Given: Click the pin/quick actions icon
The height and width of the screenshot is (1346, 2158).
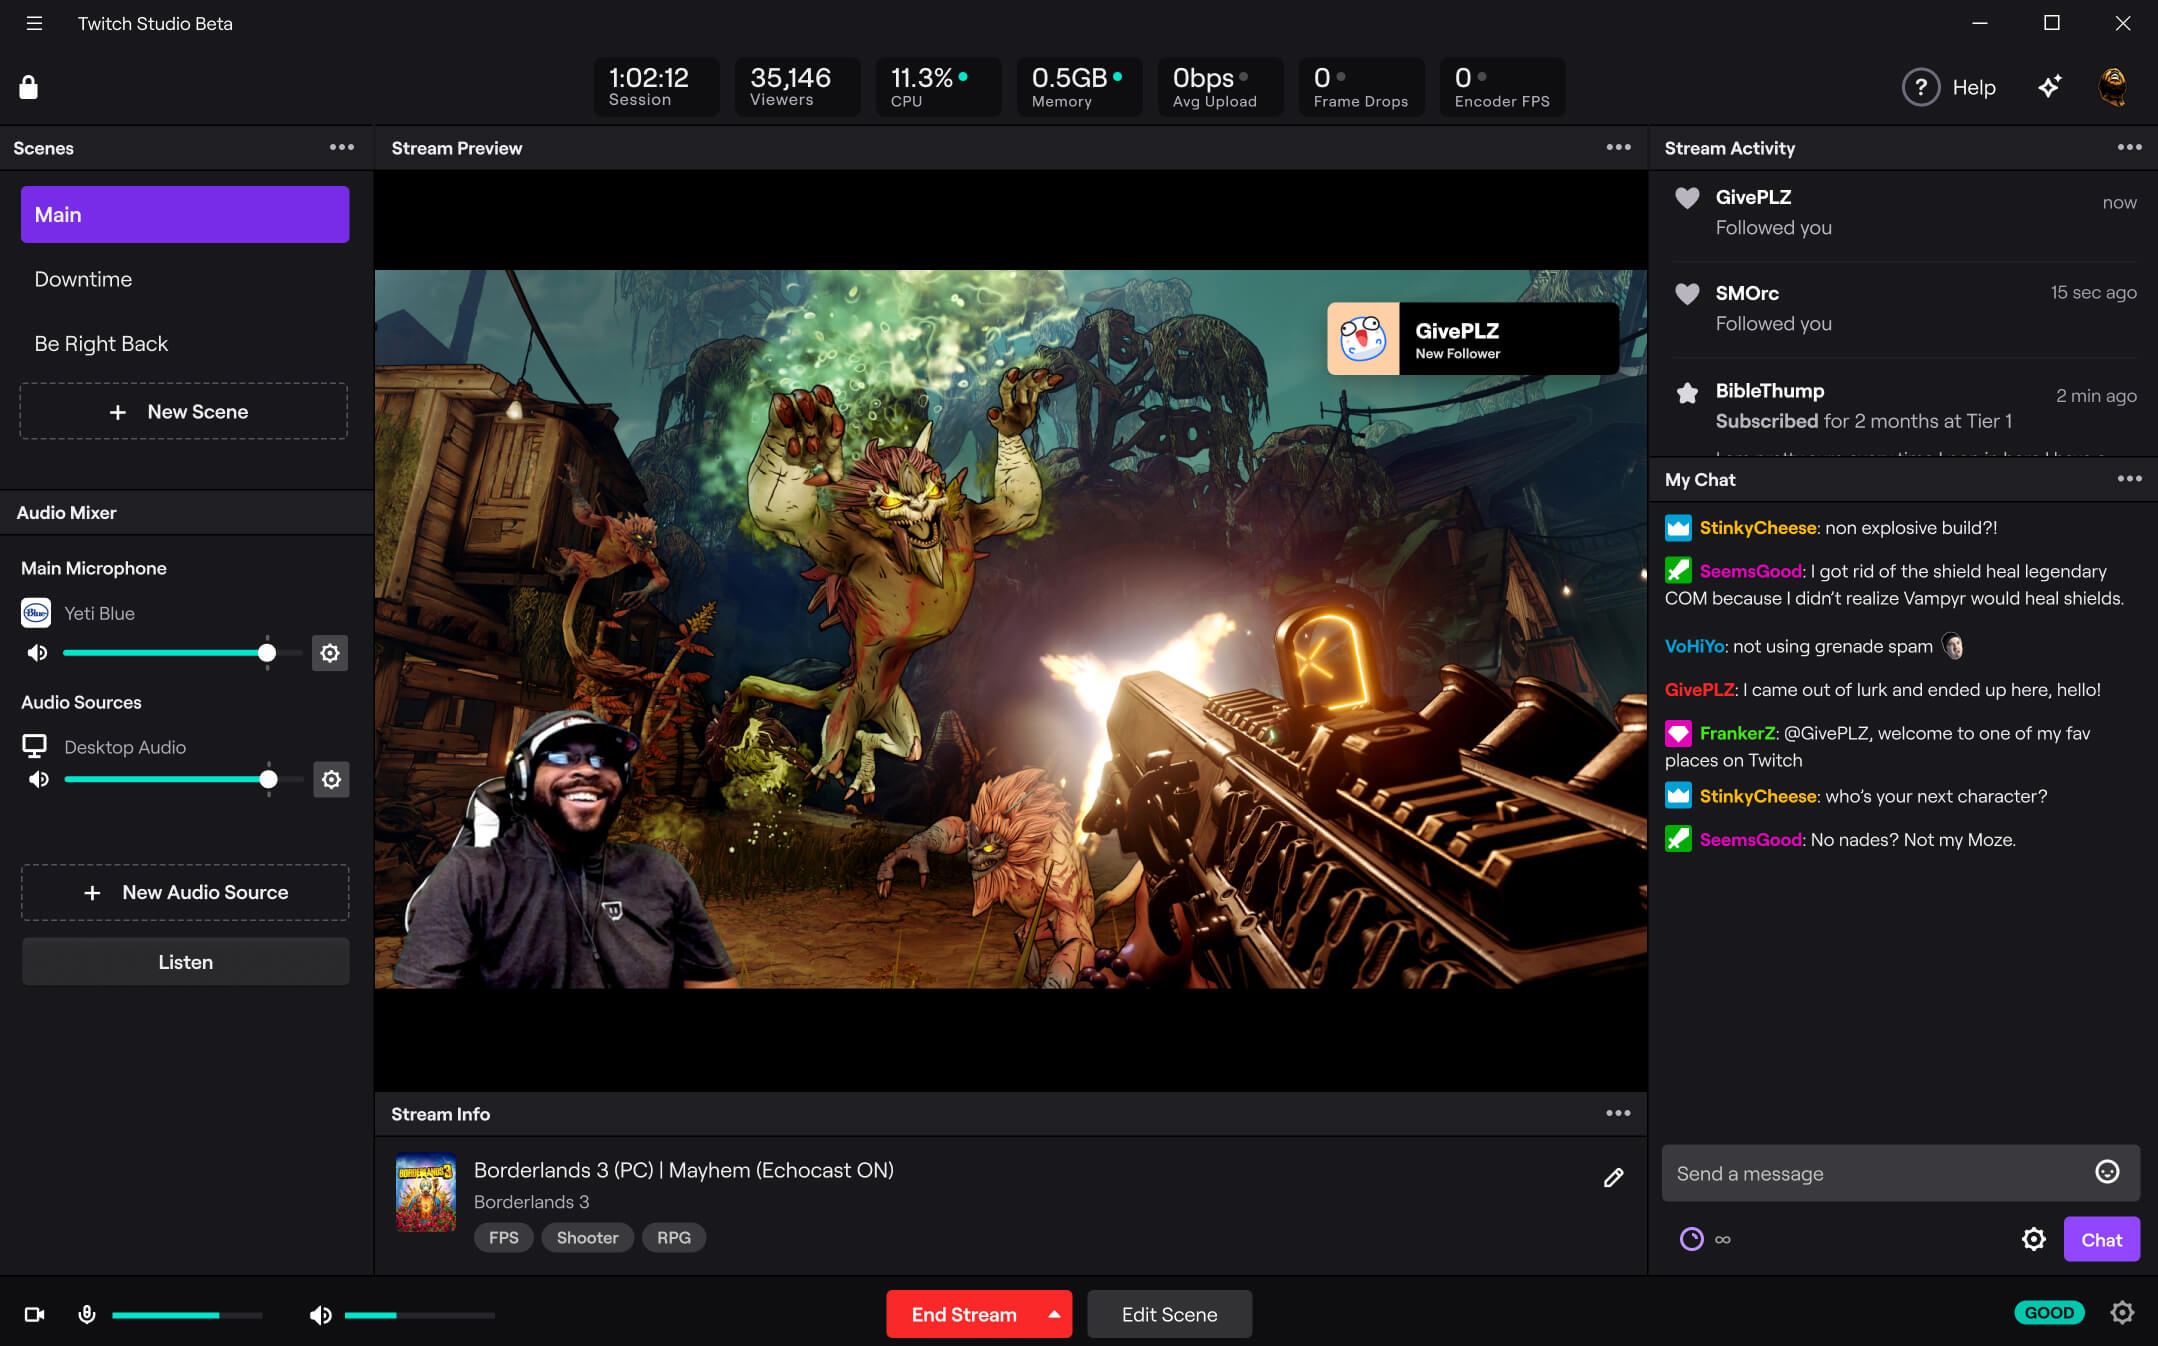Looking at the screenshot, I should point(2051,87).
